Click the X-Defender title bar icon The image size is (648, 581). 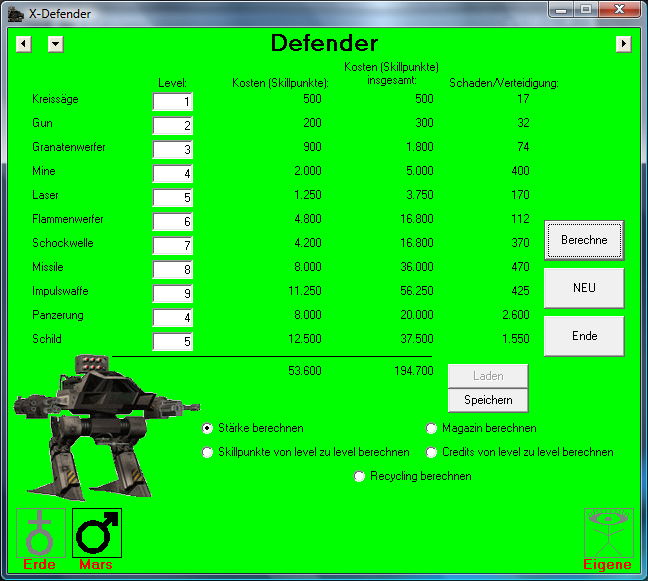pos(16,14)
